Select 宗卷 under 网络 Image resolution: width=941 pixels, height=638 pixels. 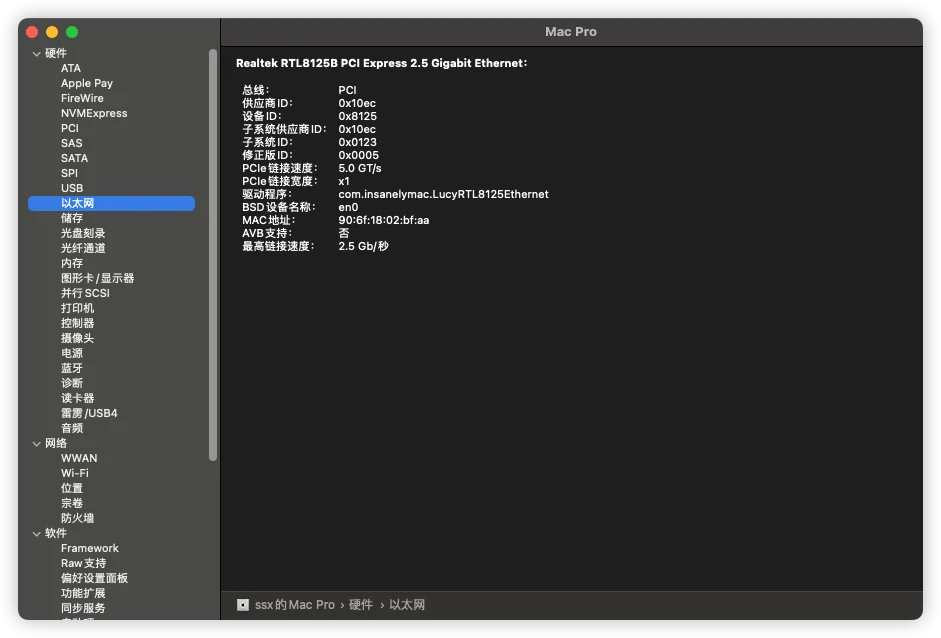[x=72, y=504]
